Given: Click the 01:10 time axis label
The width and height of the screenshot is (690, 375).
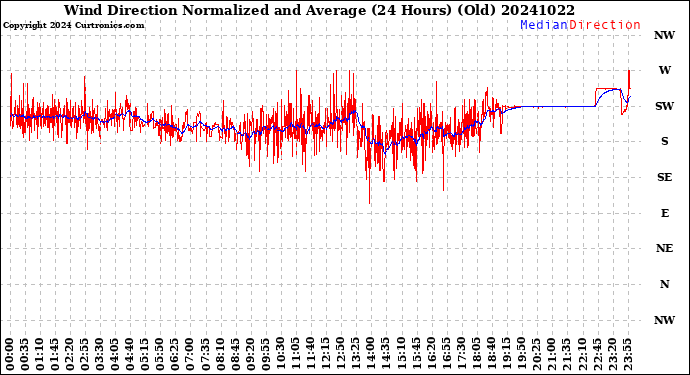Looking at the screenshot, I should [x=40, y=354].
